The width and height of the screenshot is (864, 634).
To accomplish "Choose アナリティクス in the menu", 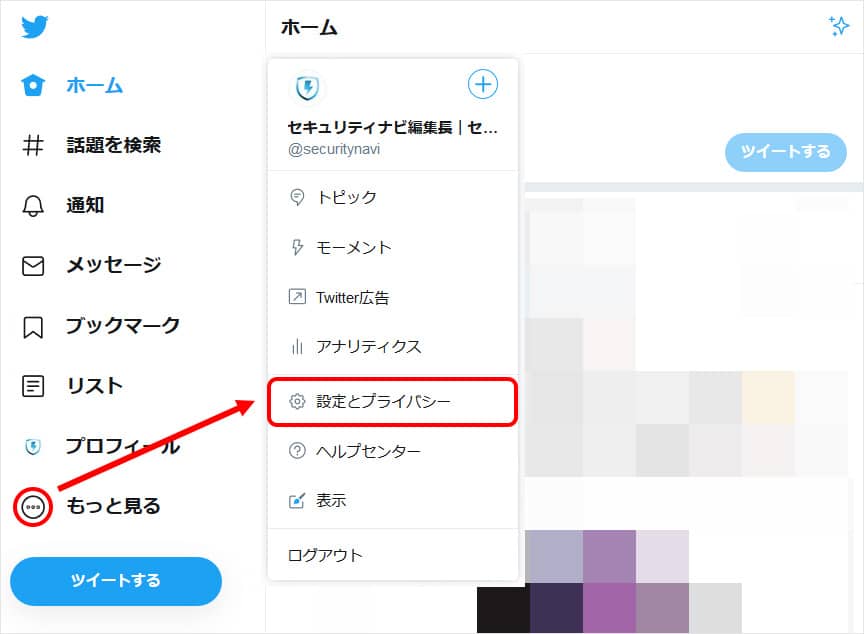I will (392, 346).
